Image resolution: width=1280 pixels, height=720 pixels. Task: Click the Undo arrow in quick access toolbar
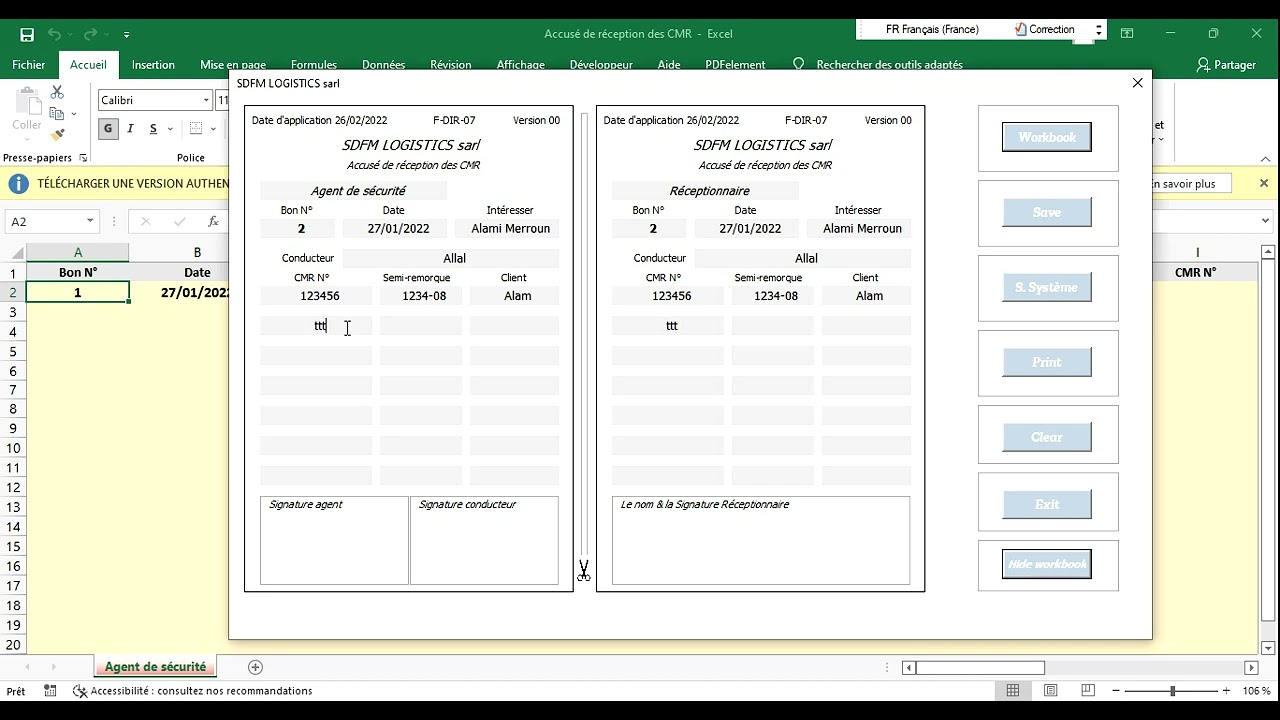pyautogui.click(x=55, y=35)
